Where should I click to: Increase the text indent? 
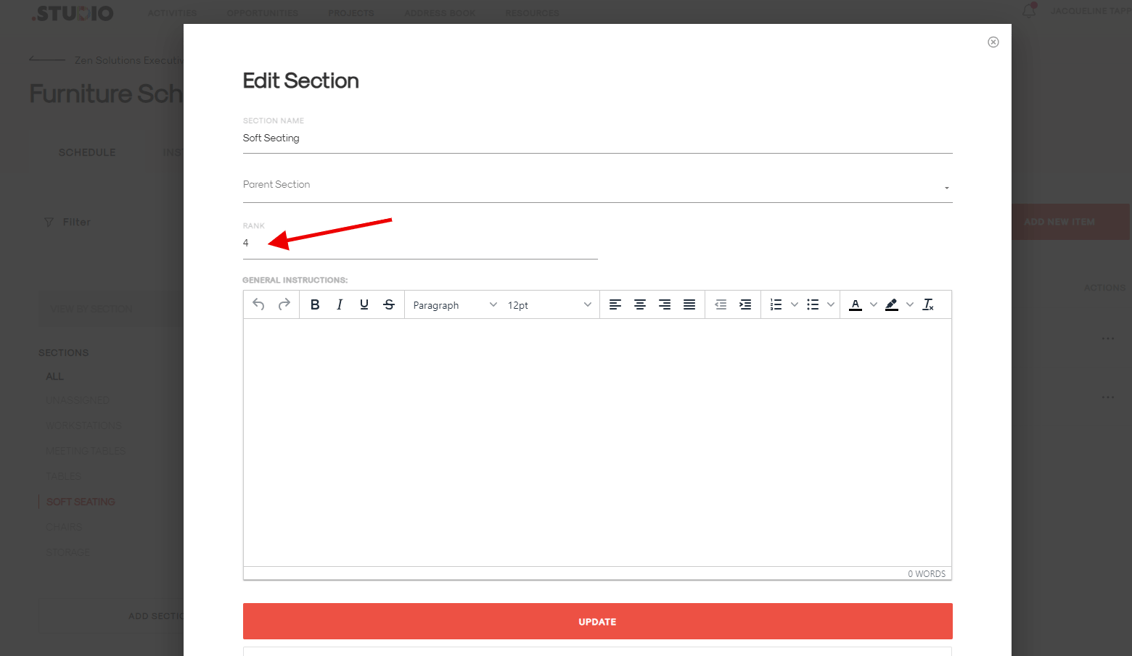746,304
